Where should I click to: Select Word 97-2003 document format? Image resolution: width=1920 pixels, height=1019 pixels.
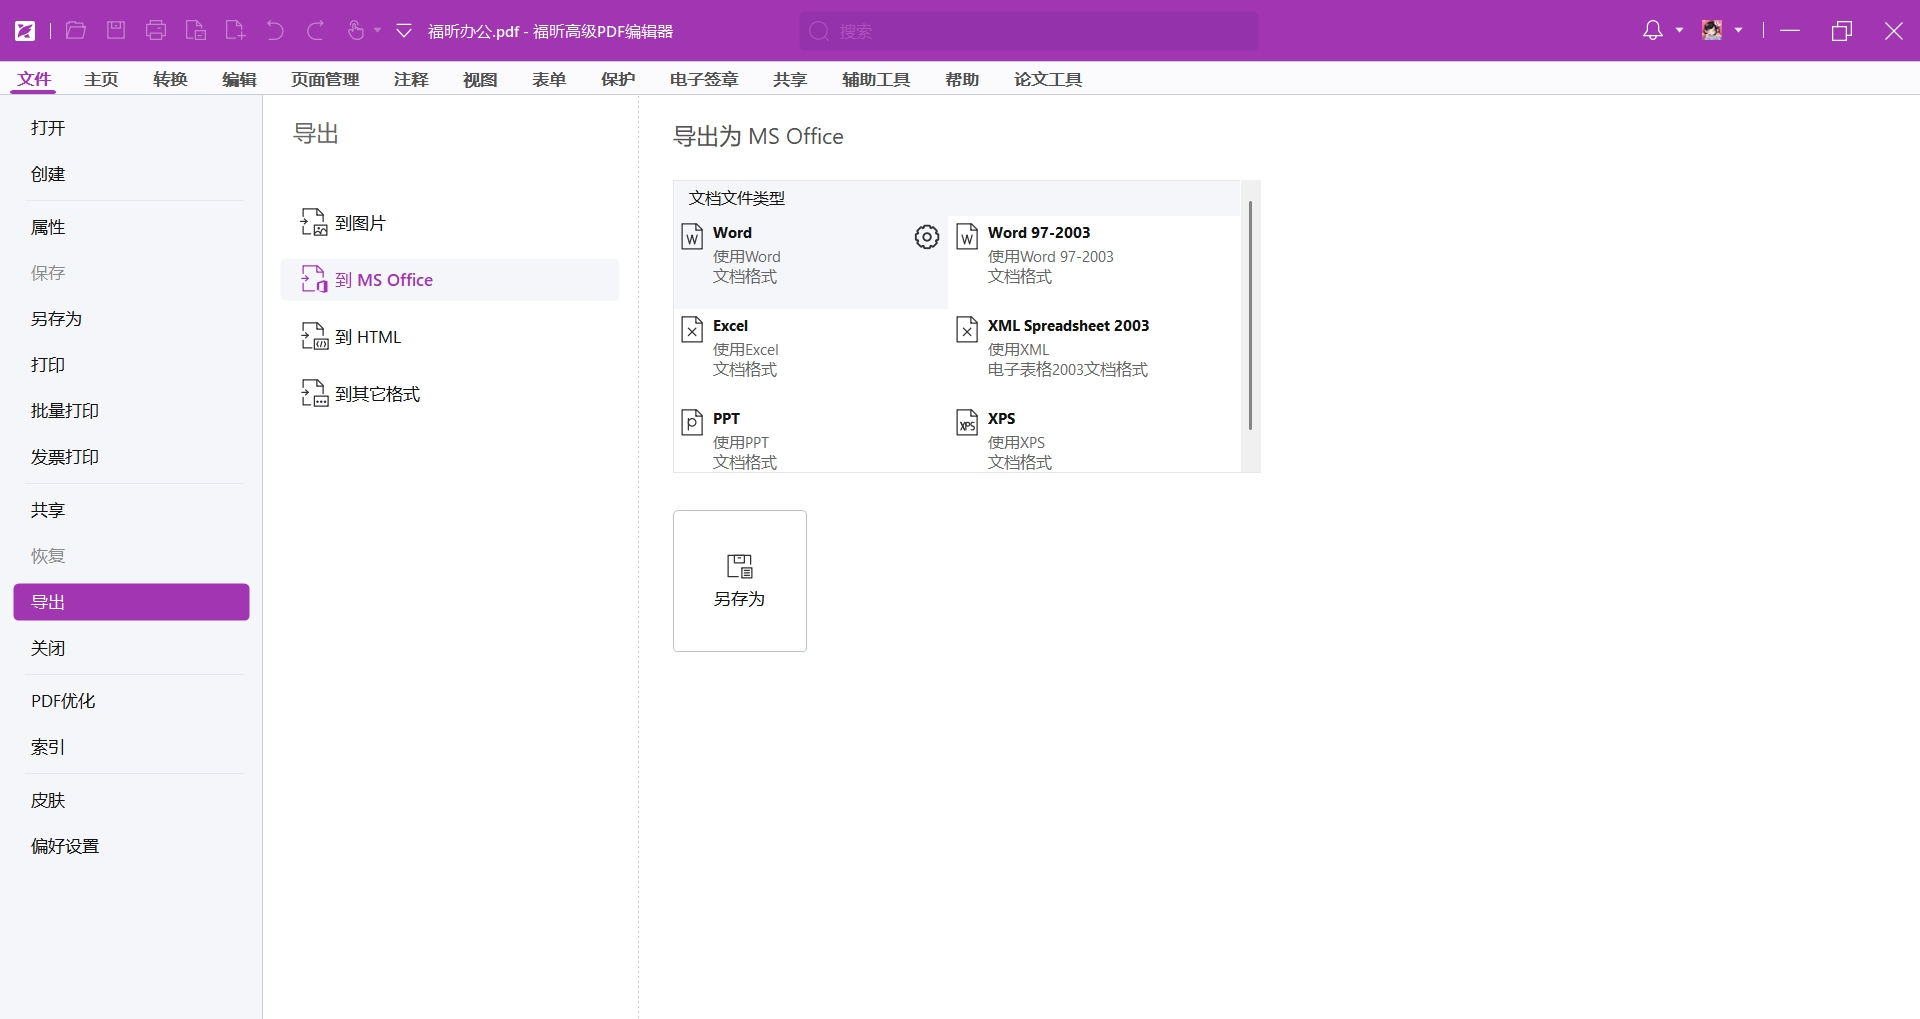point(1094,262)
